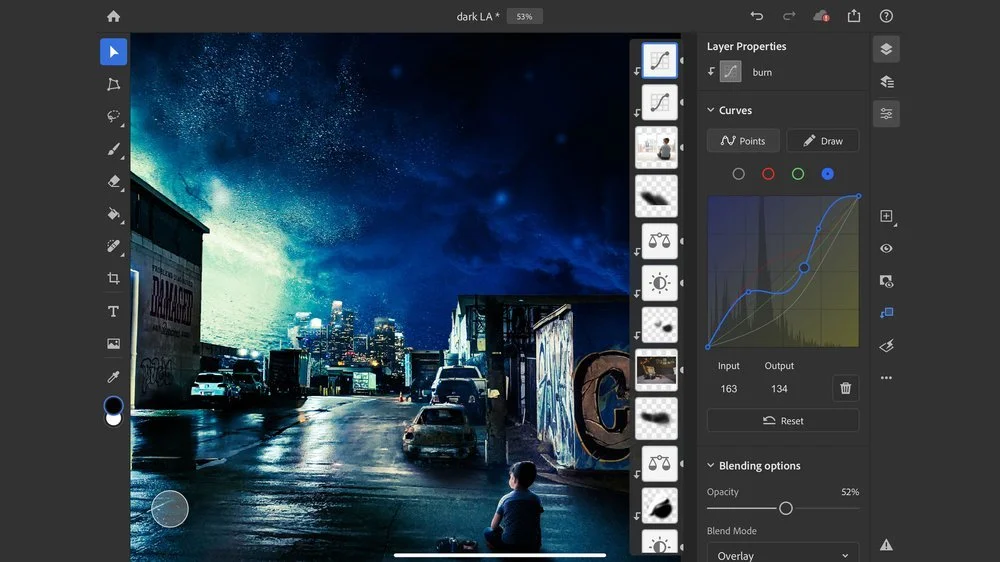Image resolution: width=1000 pixels, height=562 pixels.
Task: Select the Type tool
Action: pos(114,311)
